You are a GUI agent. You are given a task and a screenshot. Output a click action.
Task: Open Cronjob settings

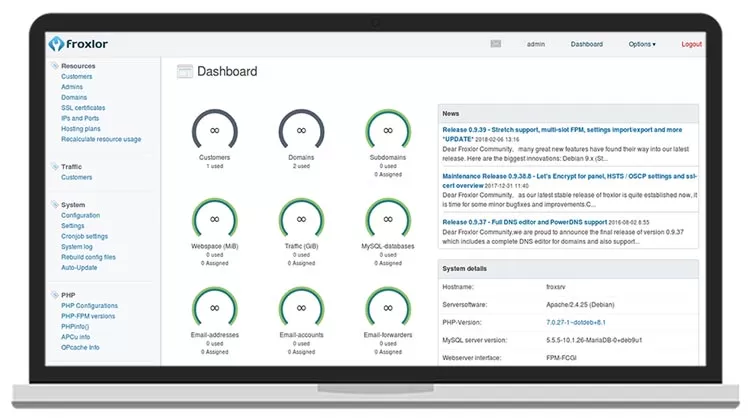[84, 236]
